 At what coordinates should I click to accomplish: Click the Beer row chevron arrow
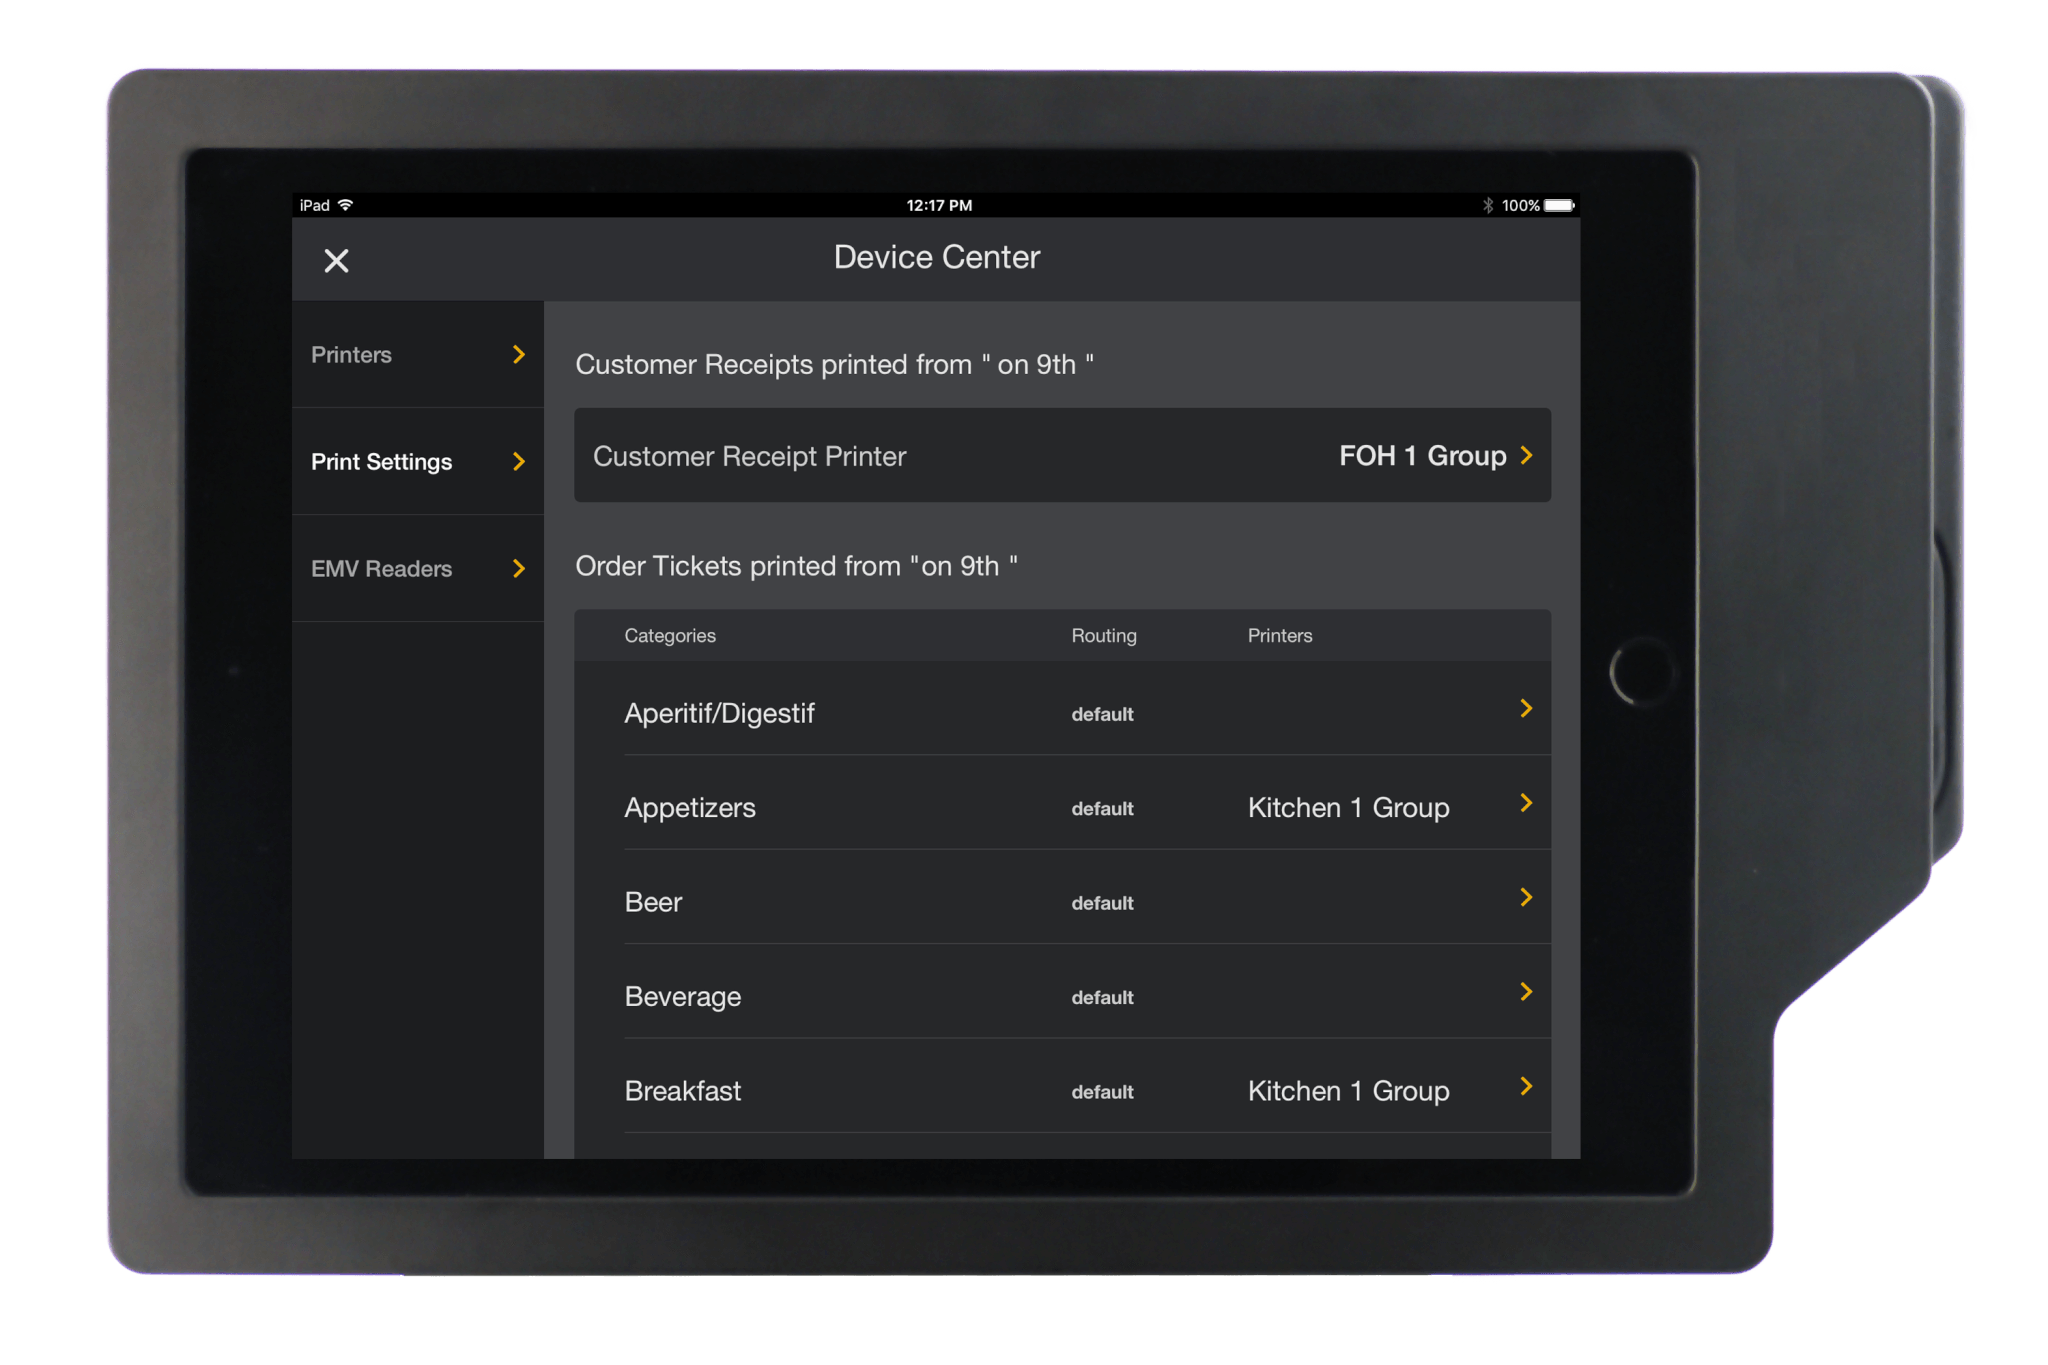(x=1526, y=898)
